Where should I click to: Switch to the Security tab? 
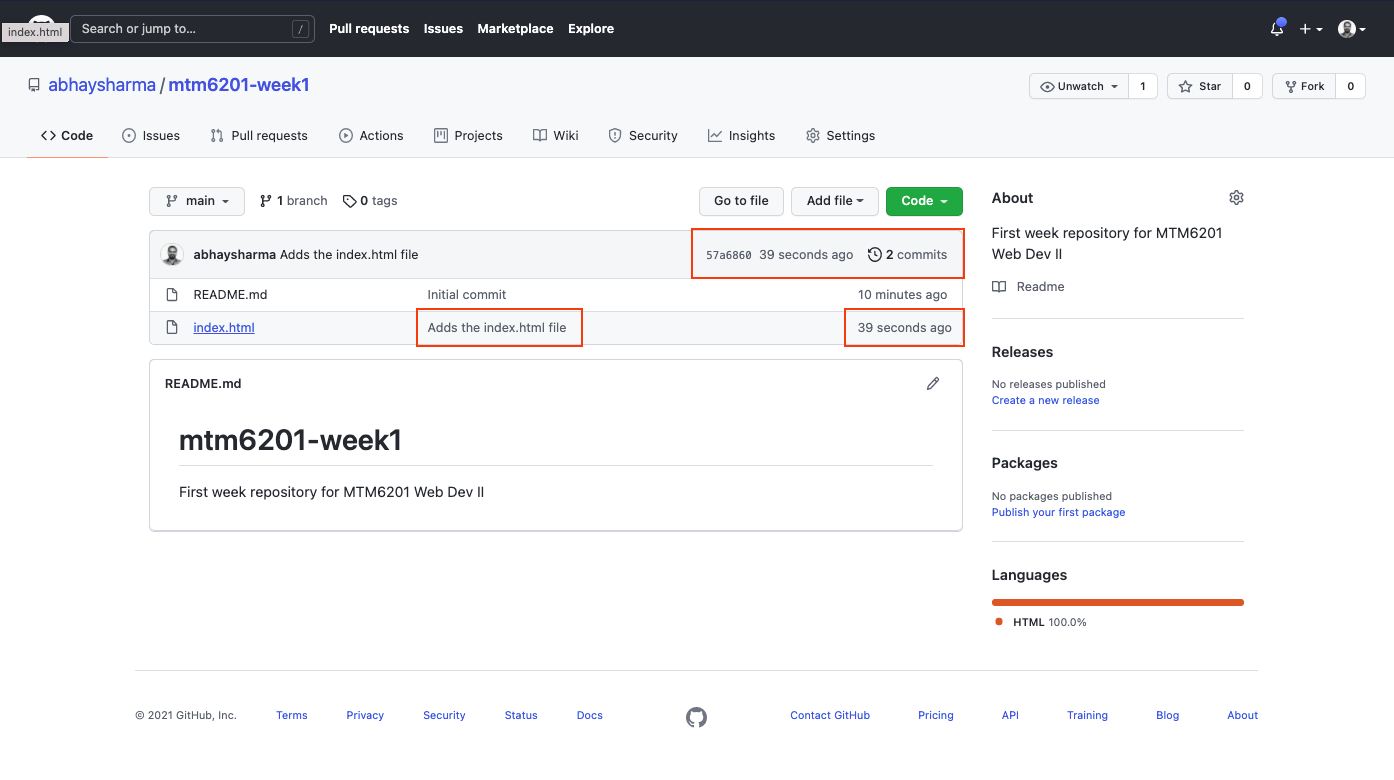point(643,136)
